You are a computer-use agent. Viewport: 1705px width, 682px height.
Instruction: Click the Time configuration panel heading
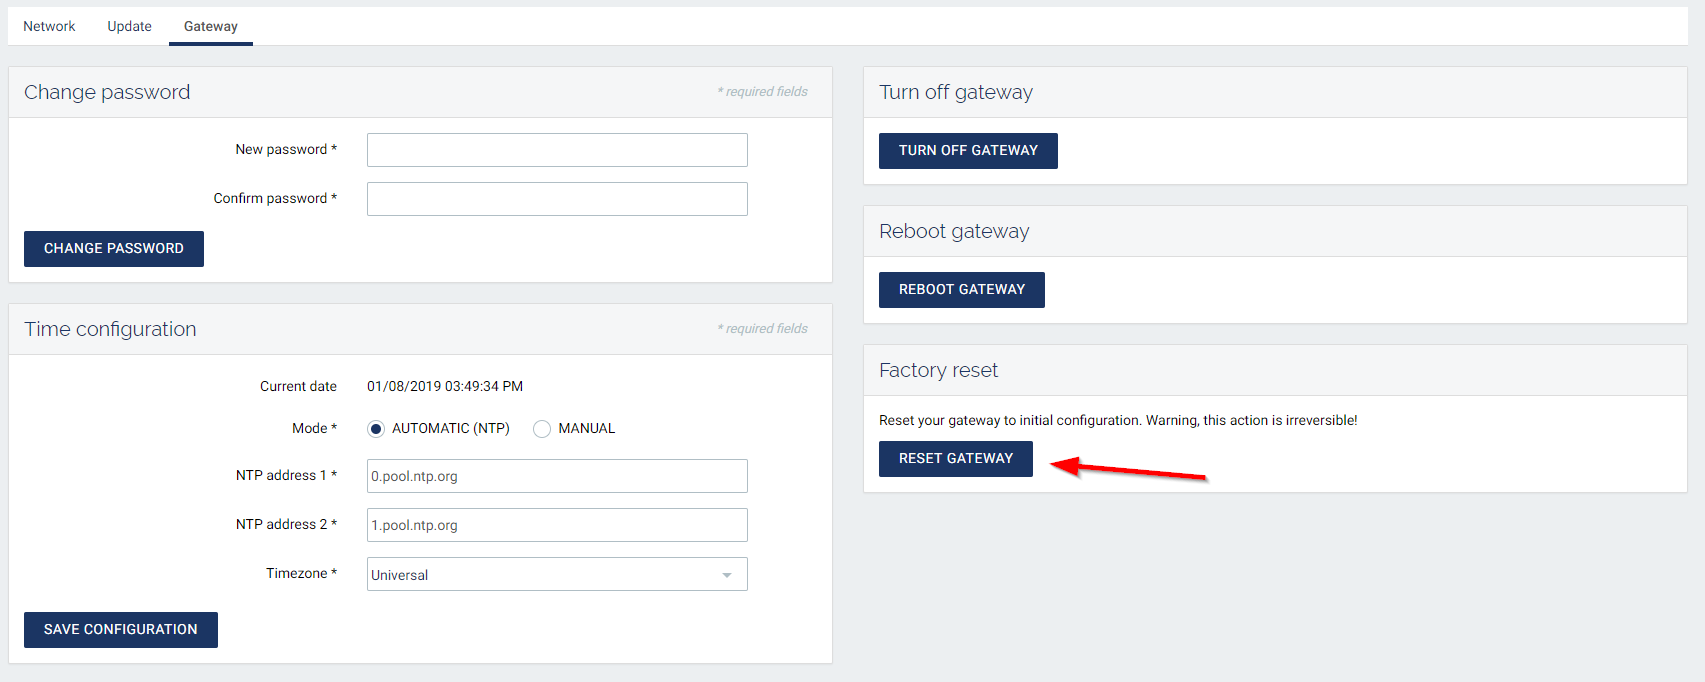110,329
